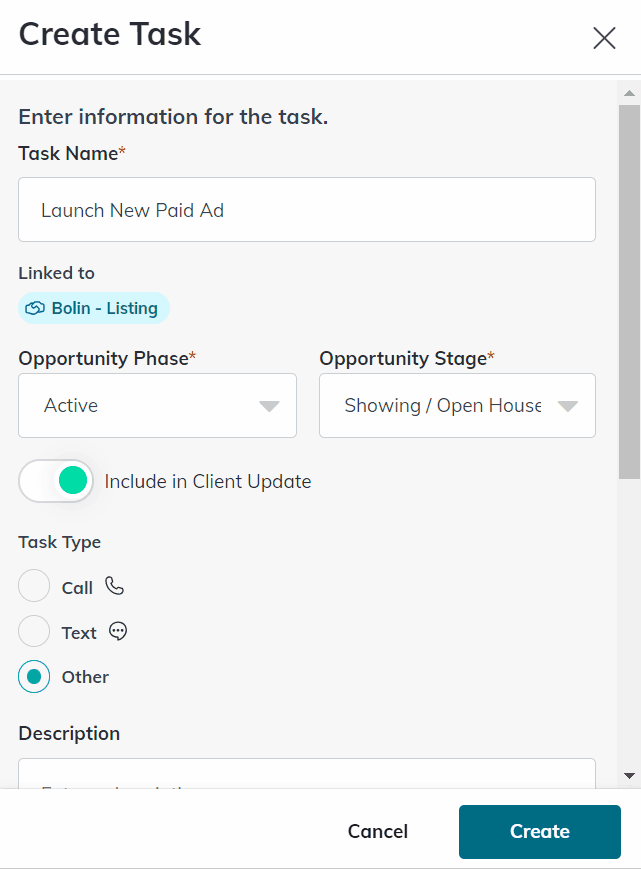The height and width of the screenshot is (869, 641).
Task: Open the Bolin - Listing link
Action: (93, 308)
